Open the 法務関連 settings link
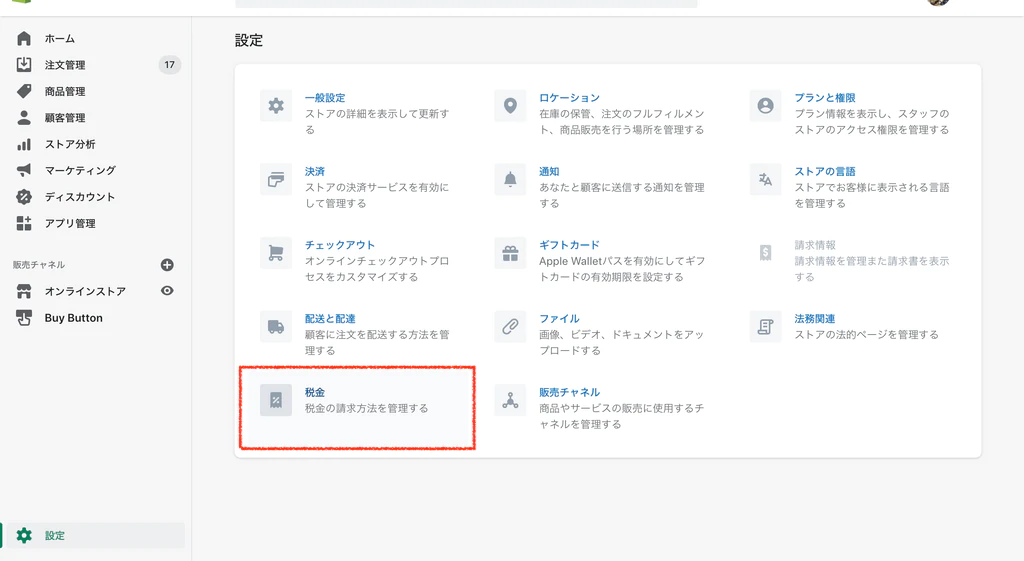1024x561 pixels. pos(815,319)
